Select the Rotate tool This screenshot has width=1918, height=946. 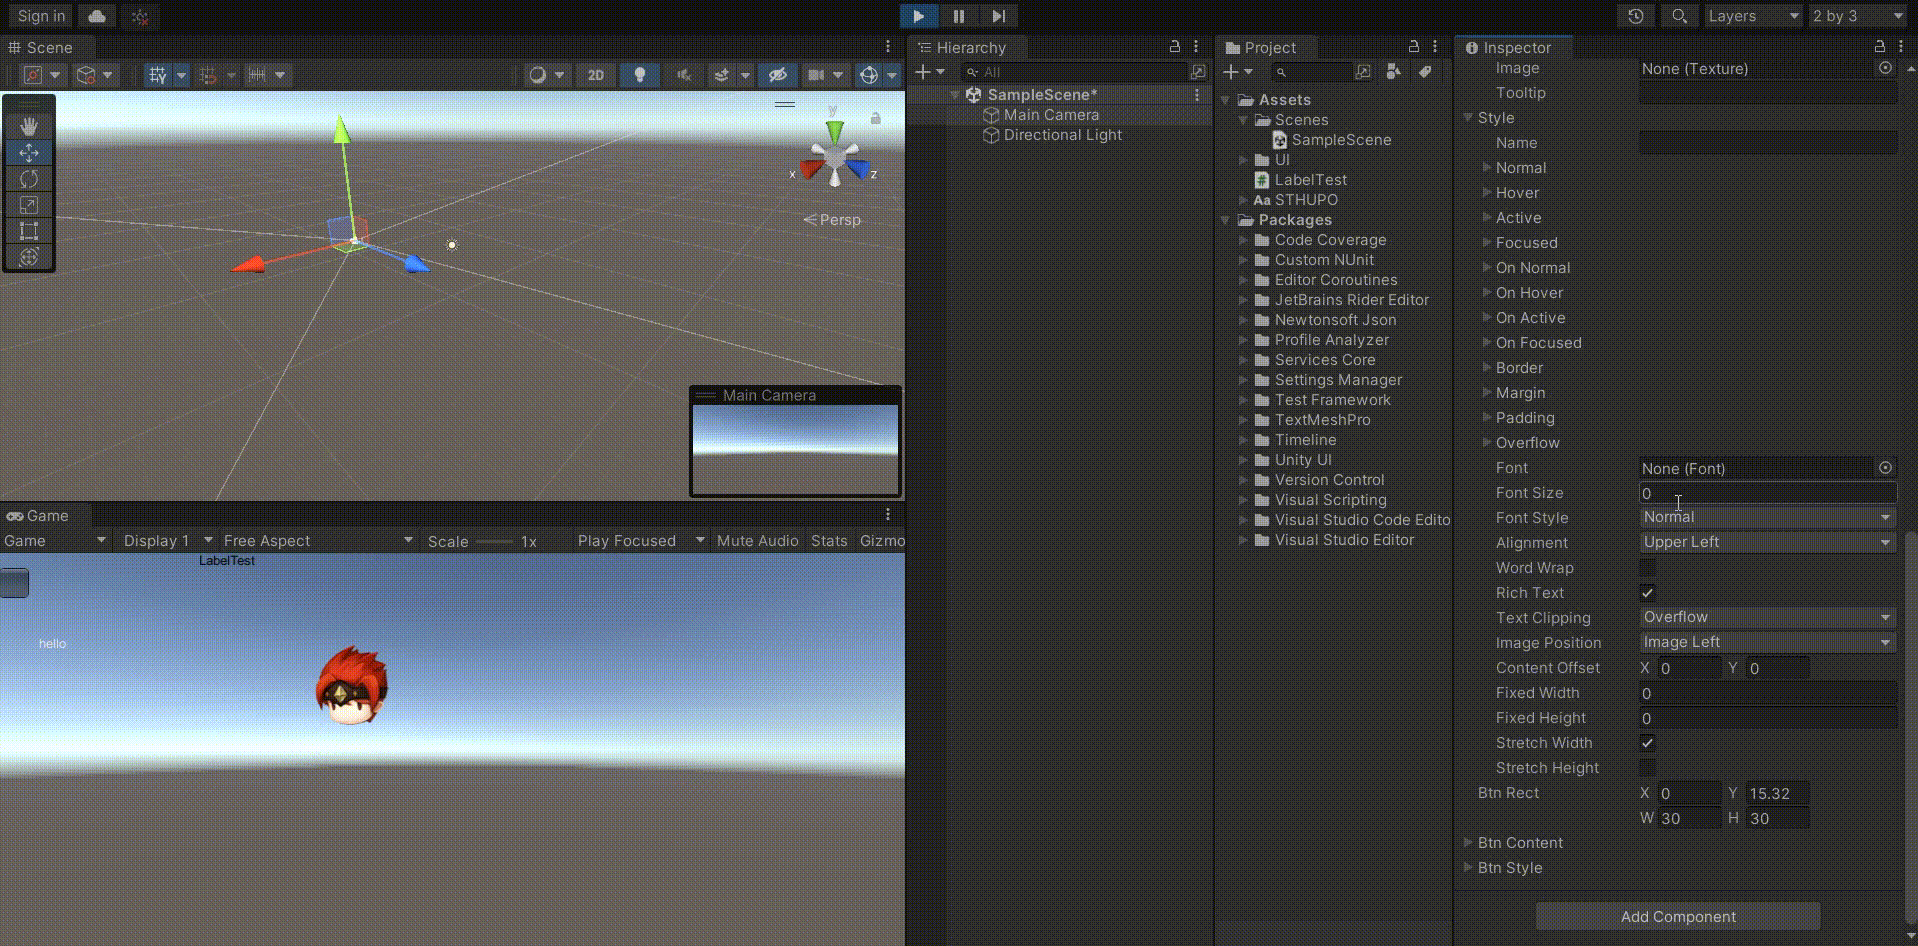[29, 178]
